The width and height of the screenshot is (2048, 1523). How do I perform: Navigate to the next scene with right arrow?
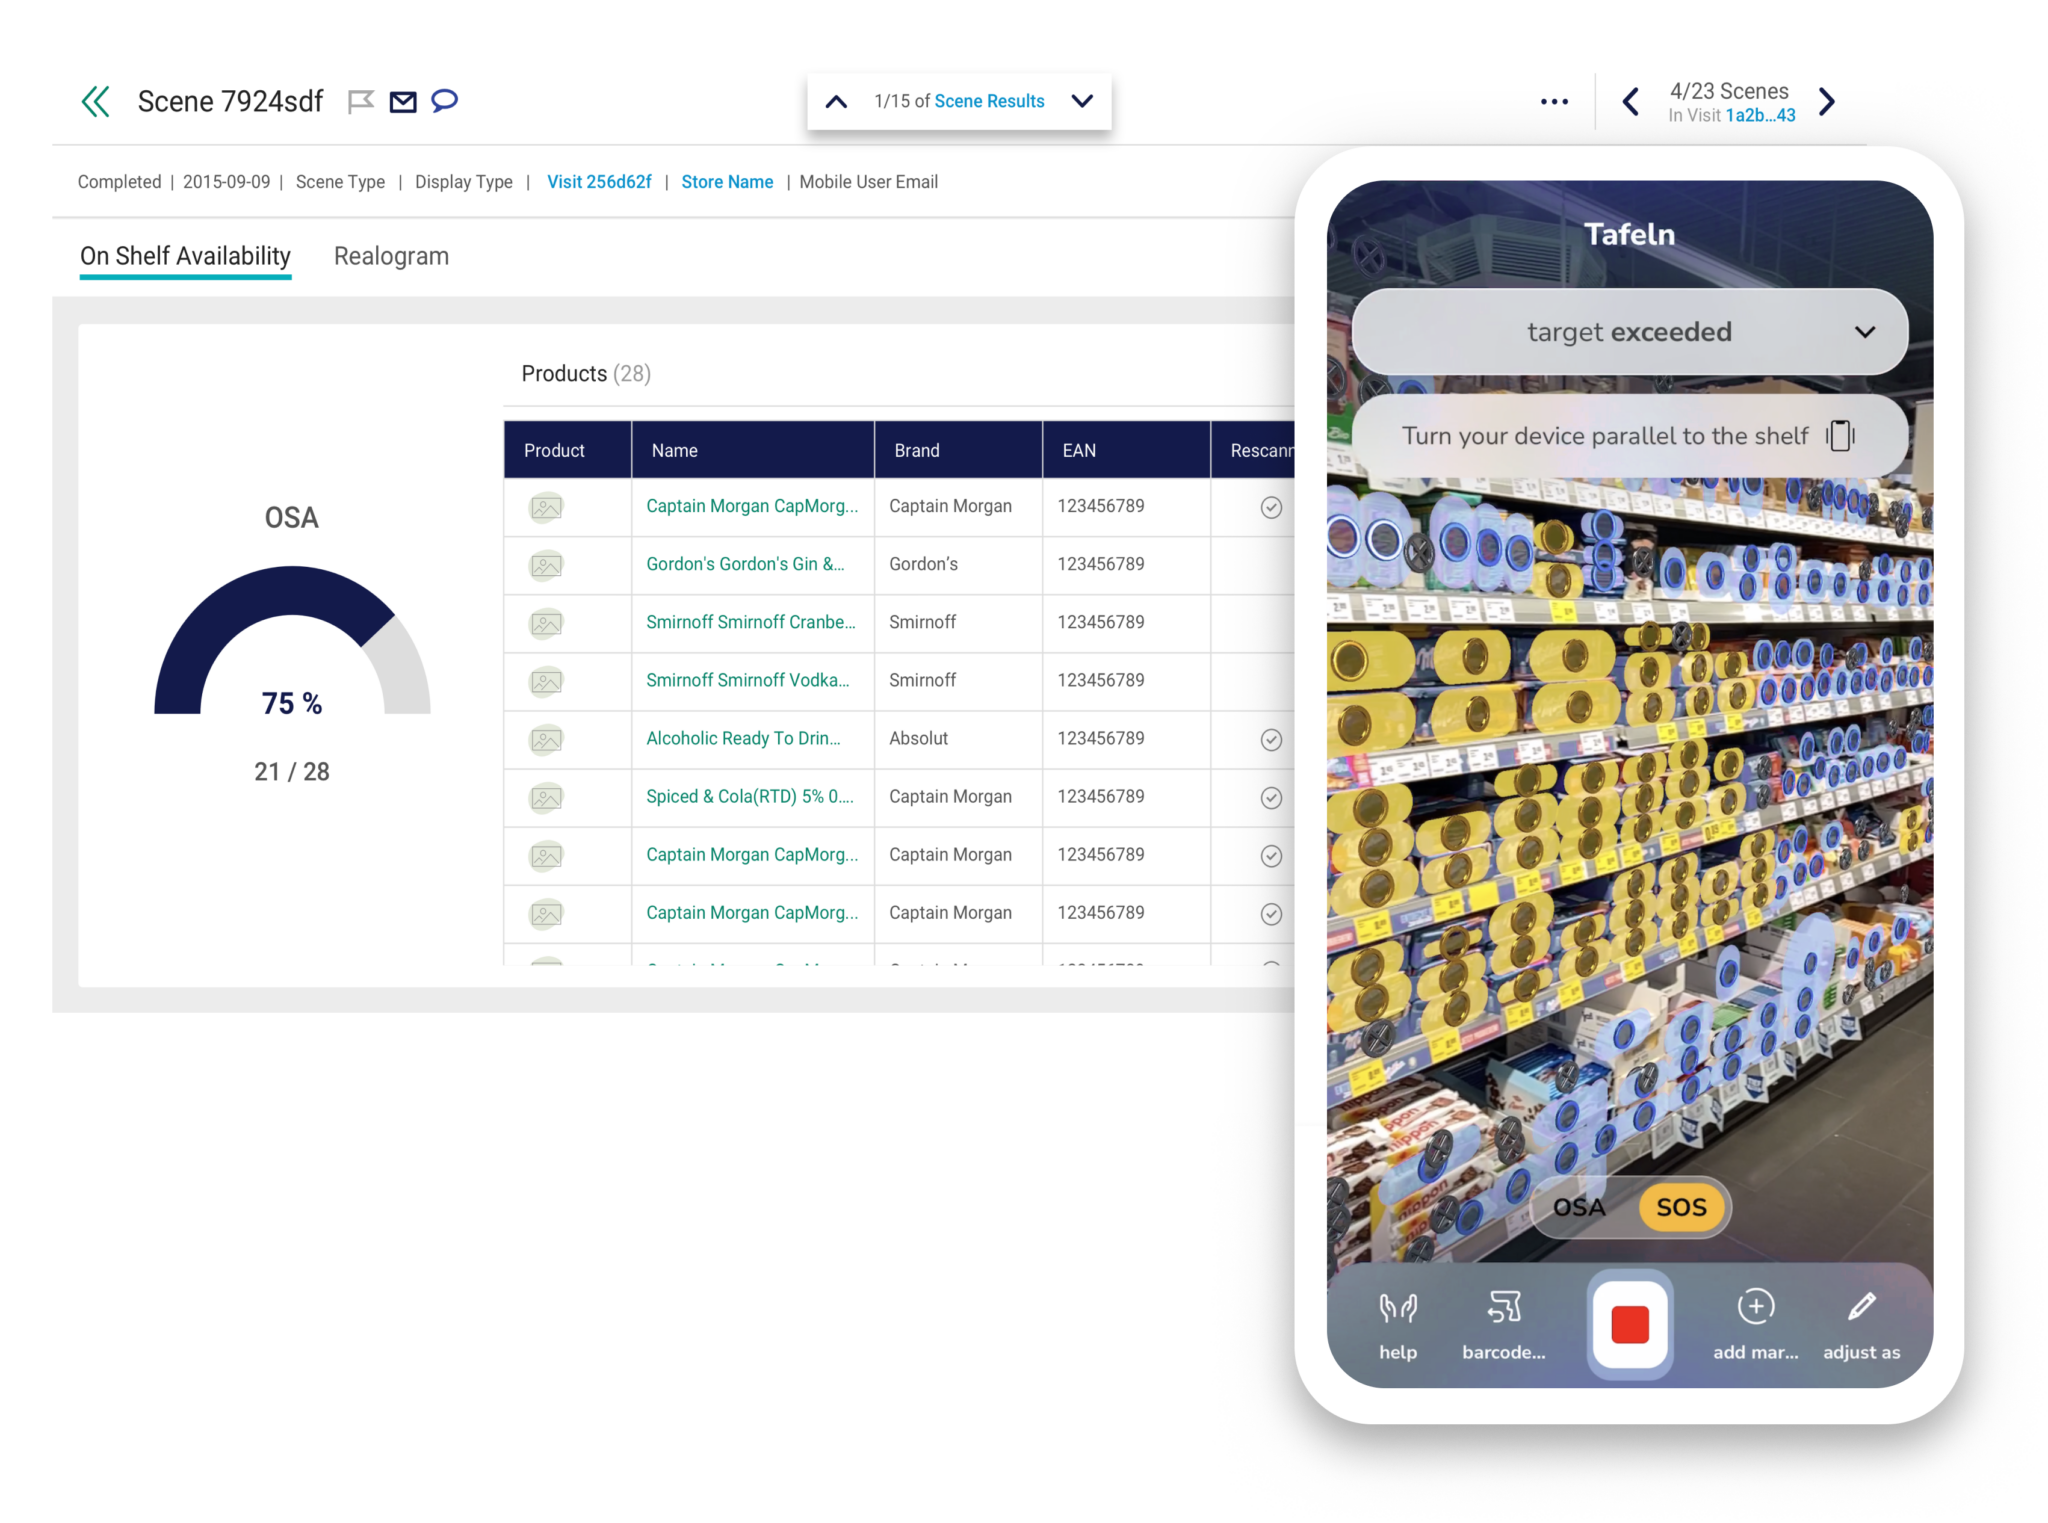click(1827, 101)
